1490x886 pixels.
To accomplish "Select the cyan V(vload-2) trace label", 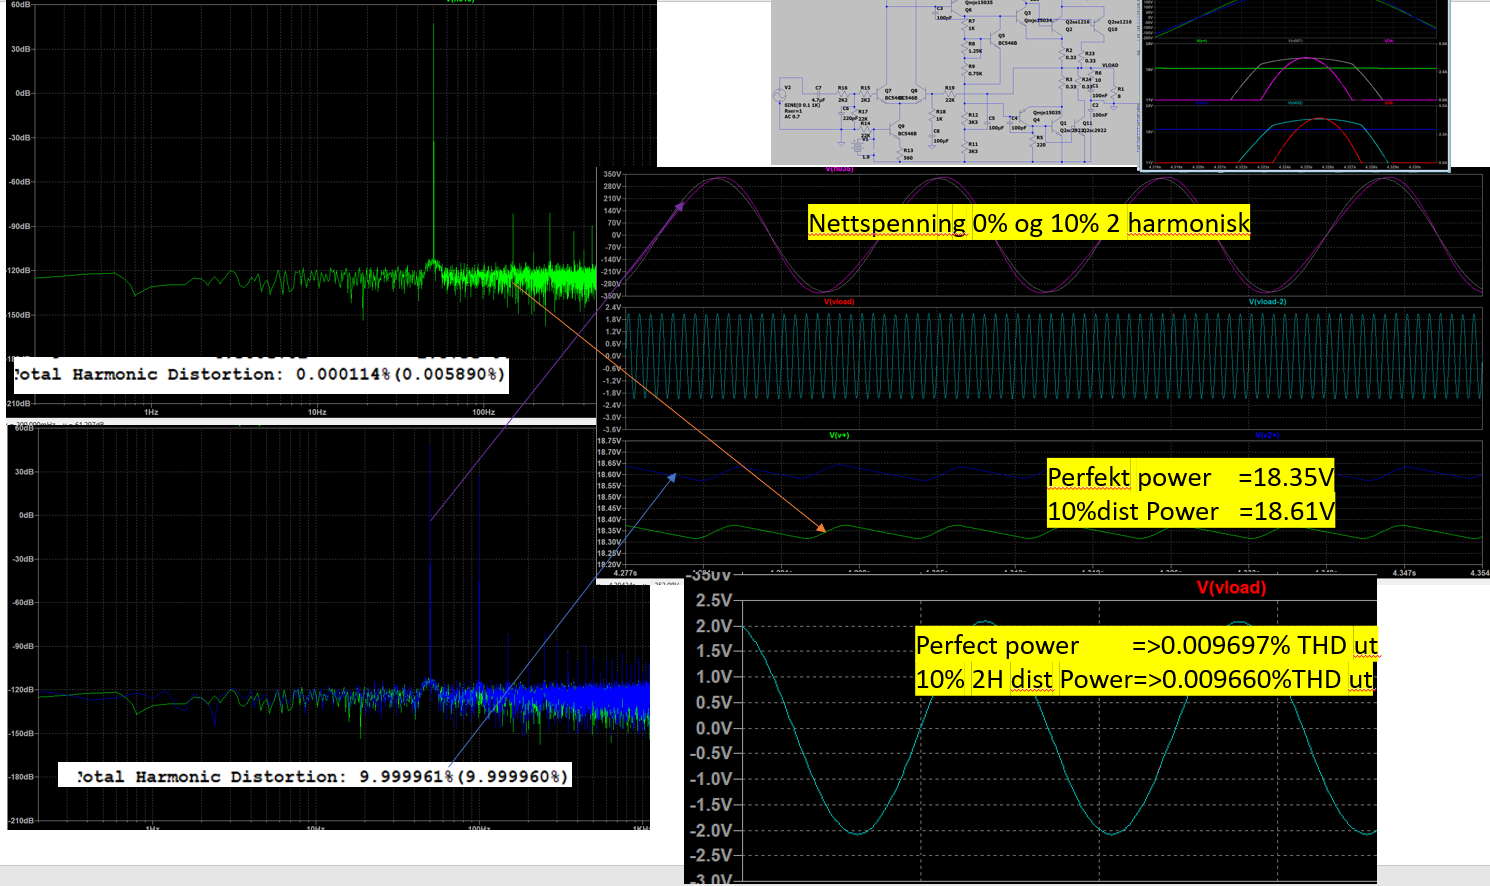I will pyautogui.click(x=1267, y=301).
